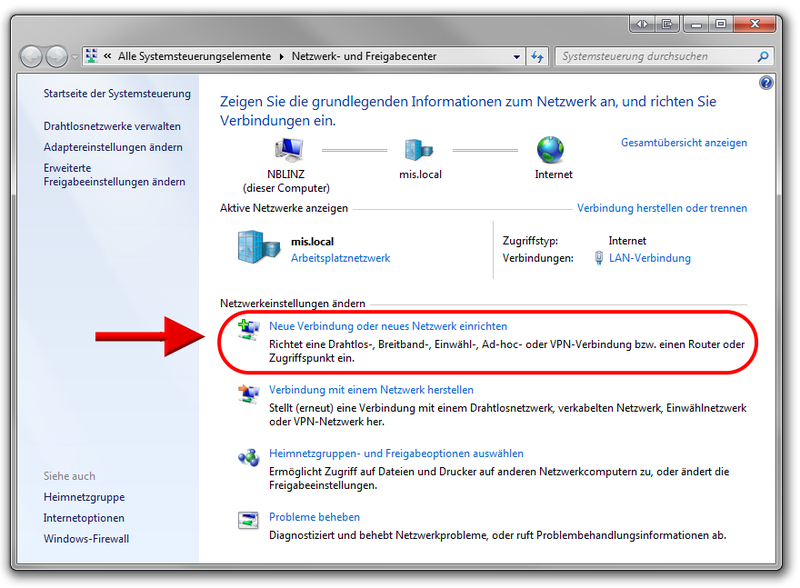Click the NBLINZ computer icon in the network map
The height and width of the screenshot is (588, 800).
click(x=289, y=151)
